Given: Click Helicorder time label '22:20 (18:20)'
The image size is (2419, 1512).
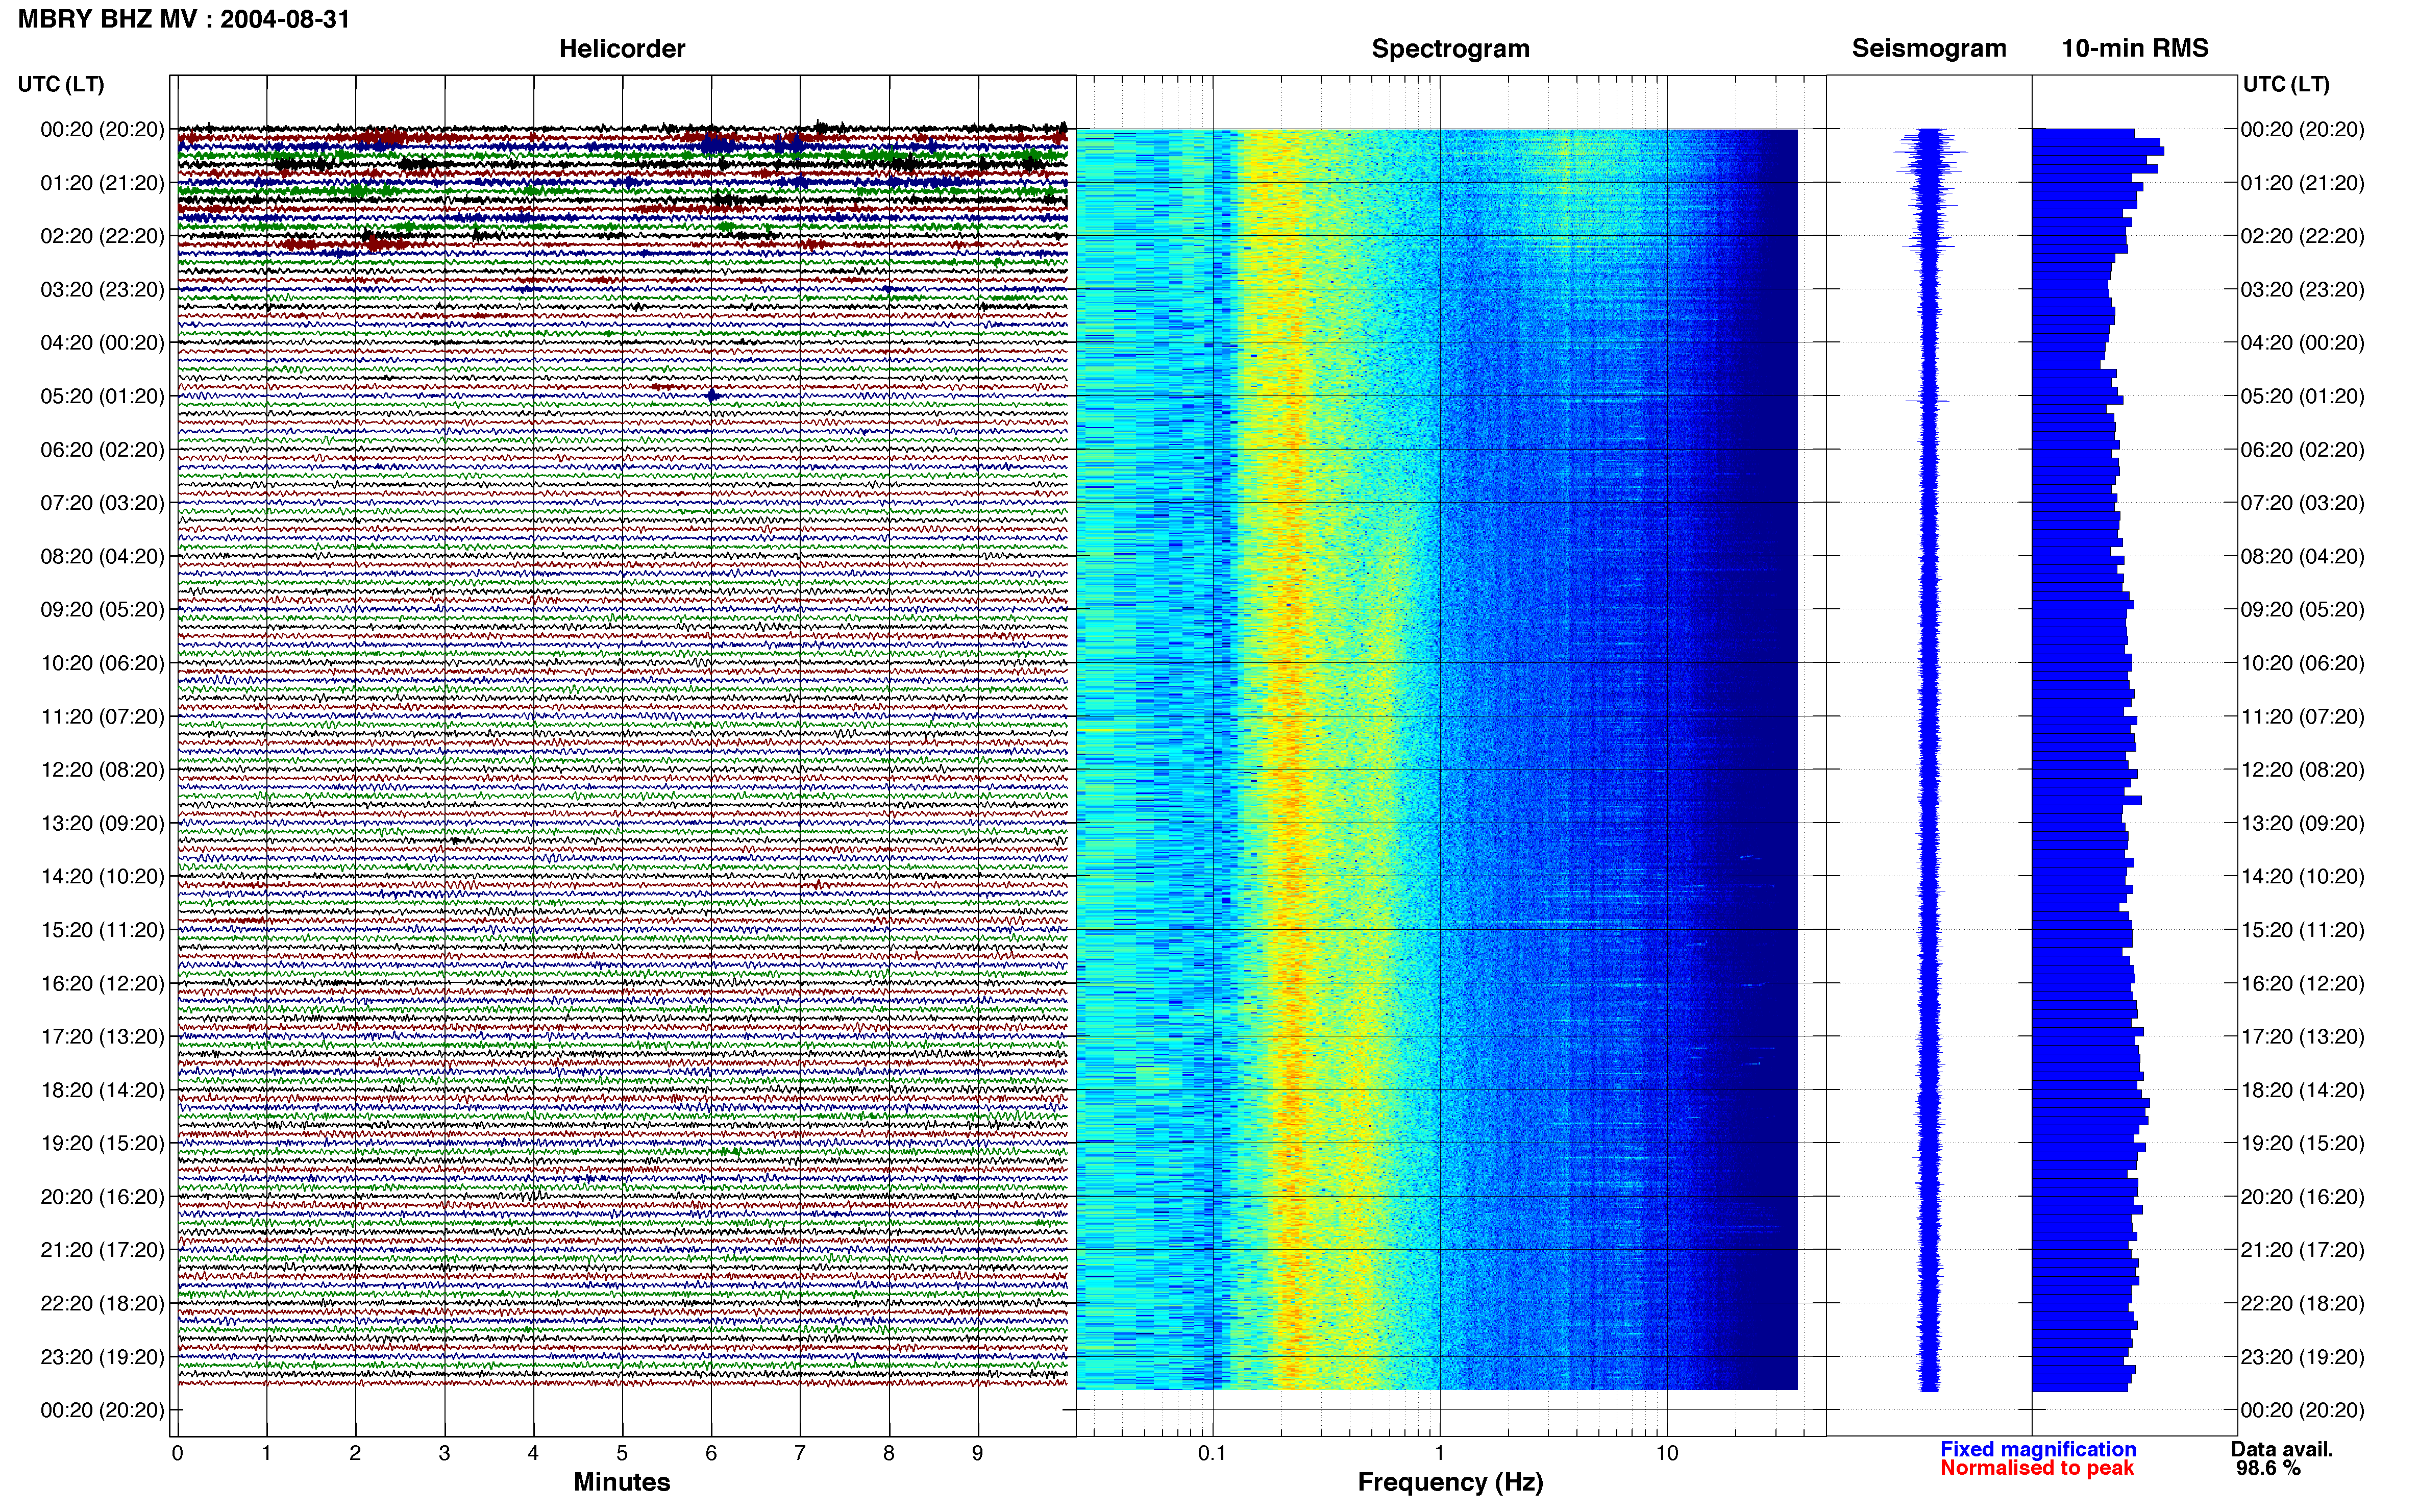Looking at the screenshot, I should pyautogui.click(x=102, y=1304).
